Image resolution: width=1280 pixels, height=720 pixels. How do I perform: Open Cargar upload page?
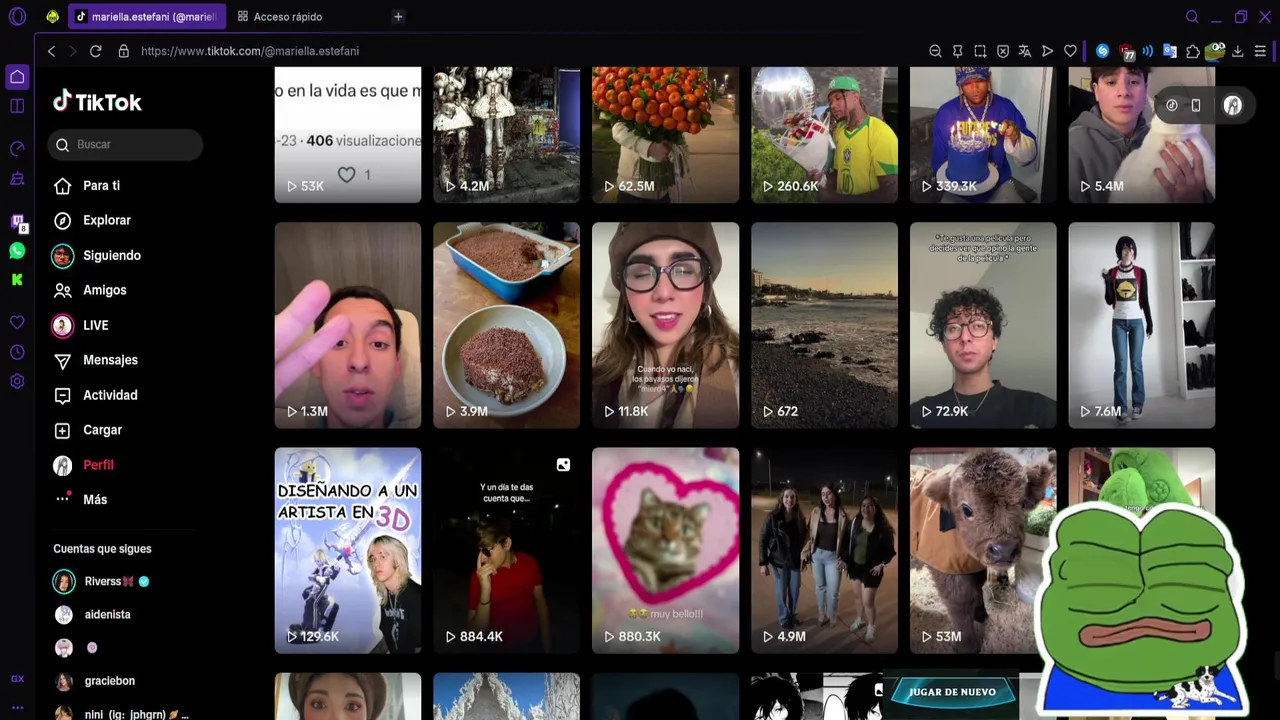pyautogui.click(x=102, y=430)
